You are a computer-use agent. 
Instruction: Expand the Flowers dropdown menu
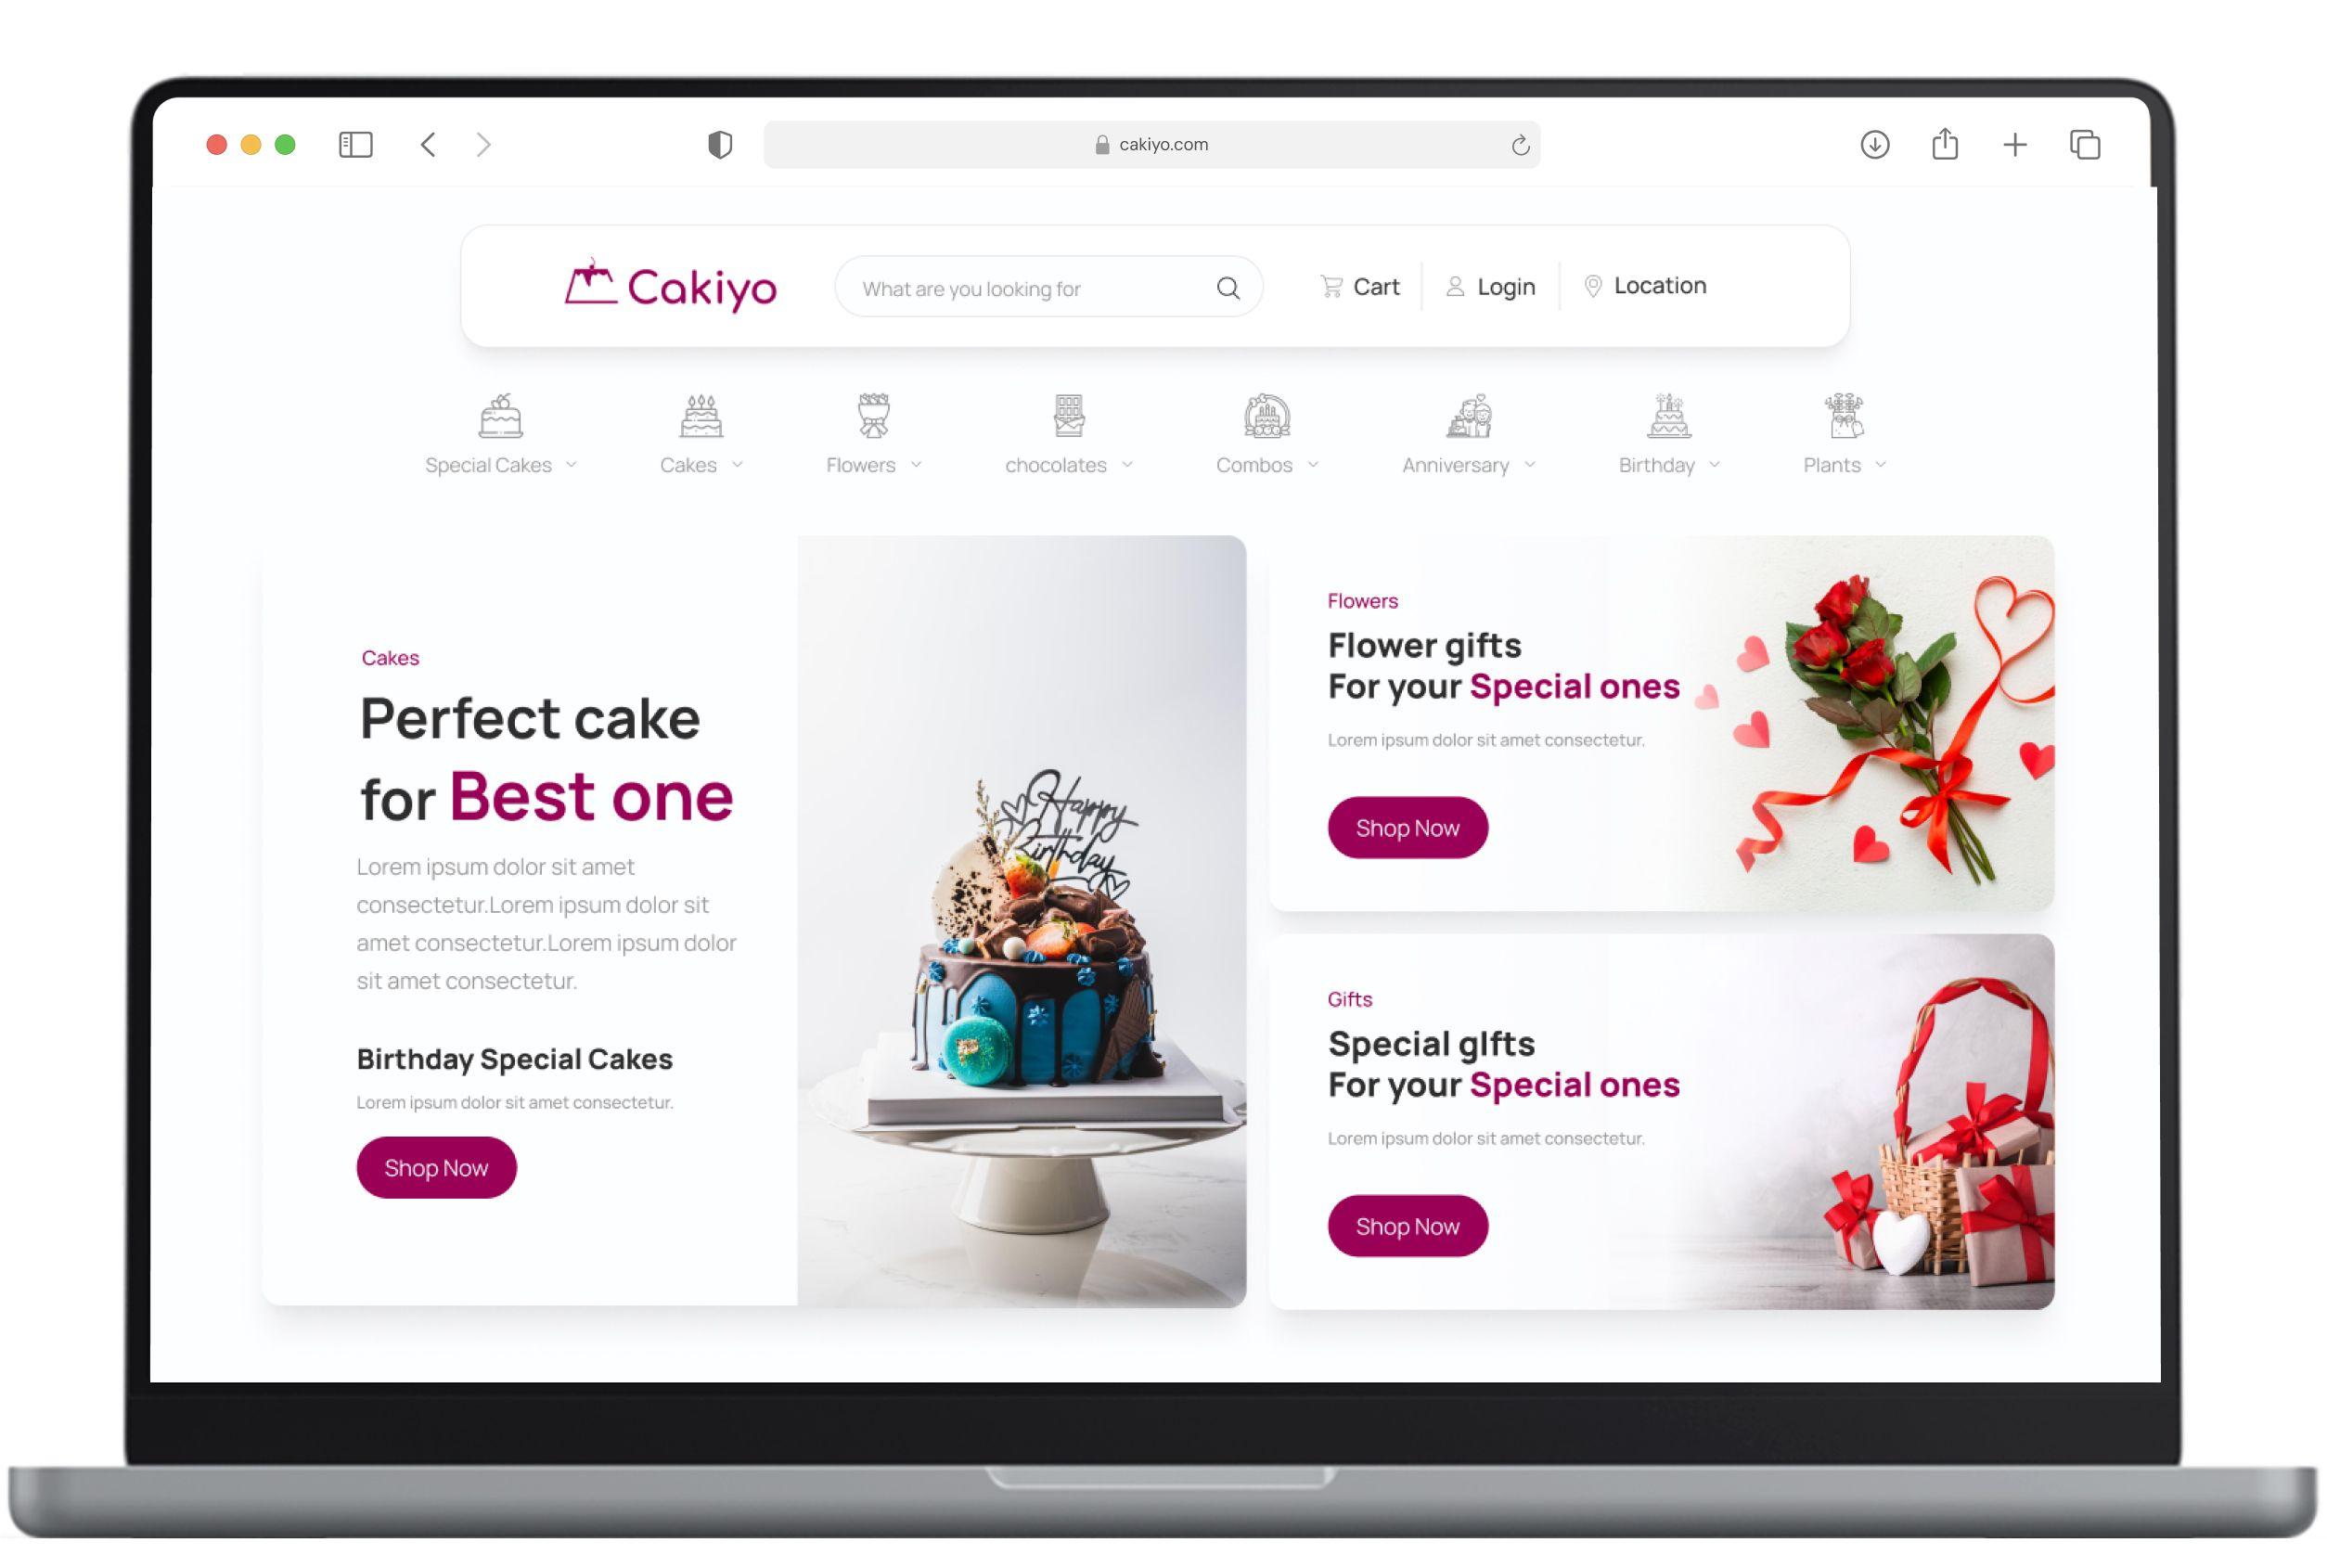tap(871, 464)
